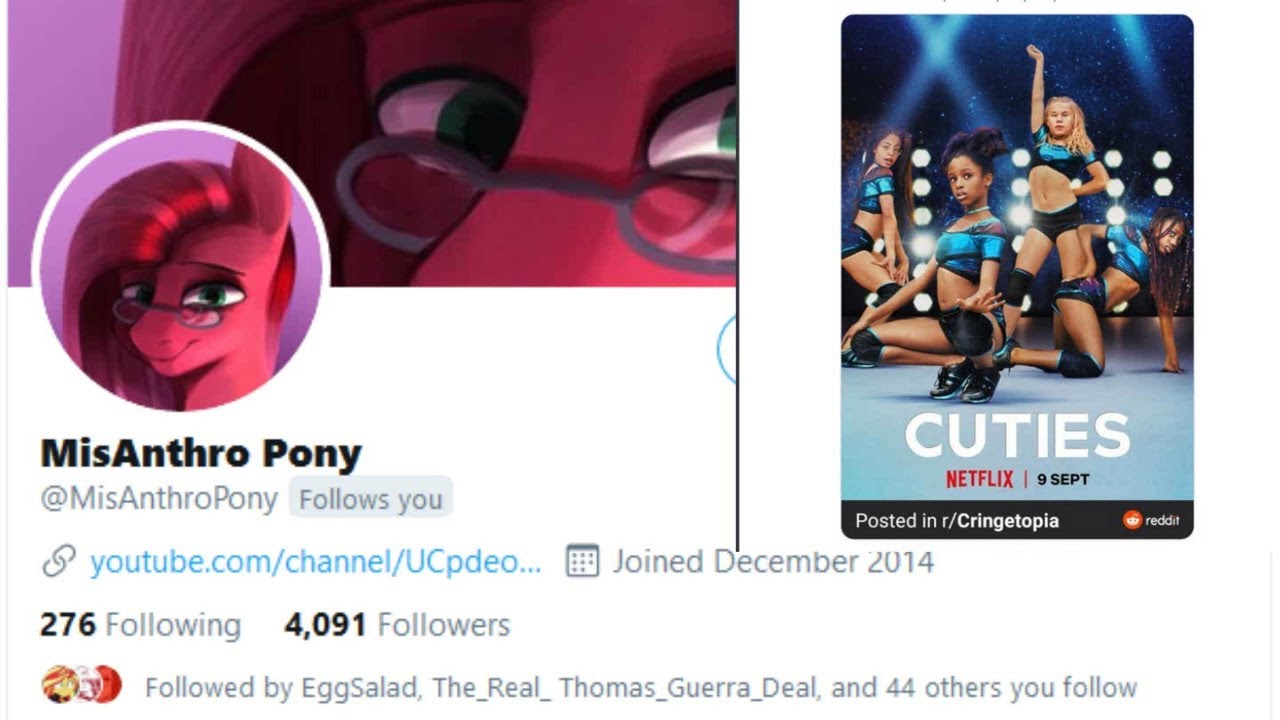Click the 'Joined December 2014' text
1280x720 pixels.
(x=773, y=561)
